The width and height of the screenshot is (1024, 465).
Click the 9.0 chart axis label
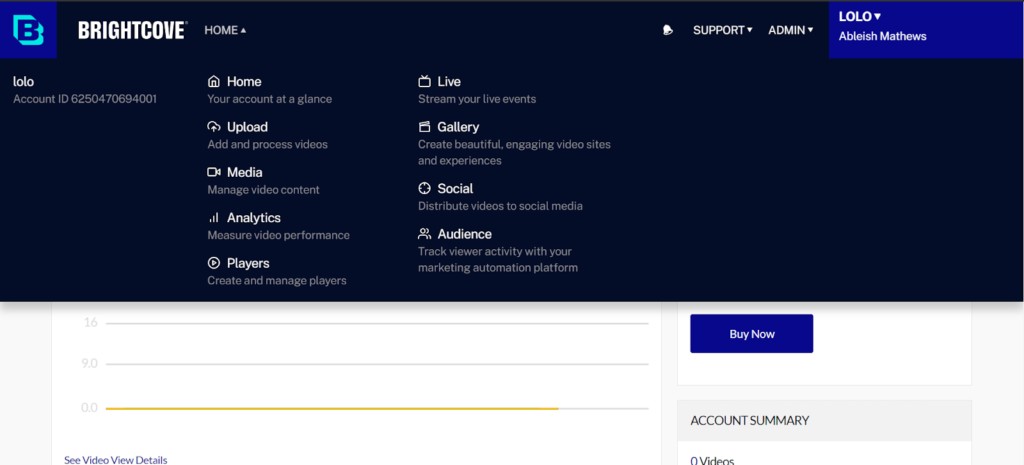click(89, 364)
